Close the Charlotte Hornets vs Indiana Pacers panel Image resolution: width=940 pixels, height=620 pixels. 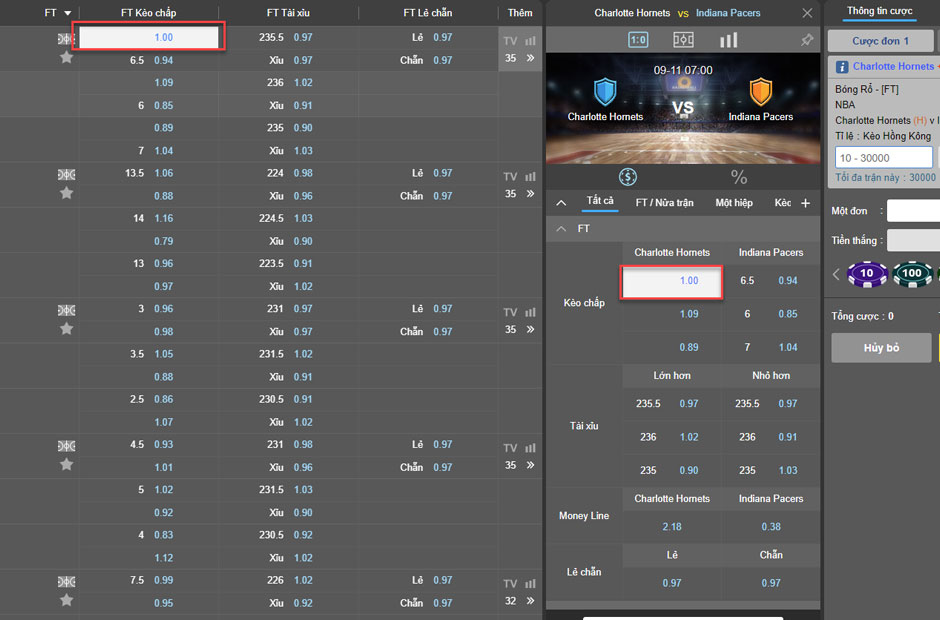(x=808, y=13)
